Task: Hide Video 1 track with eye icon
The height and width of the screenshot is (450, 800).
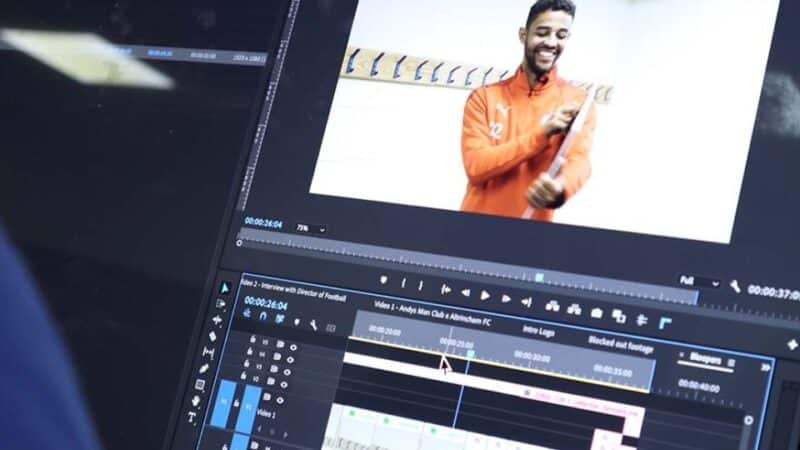Action: pyautogui.click(x=280, y=401)
